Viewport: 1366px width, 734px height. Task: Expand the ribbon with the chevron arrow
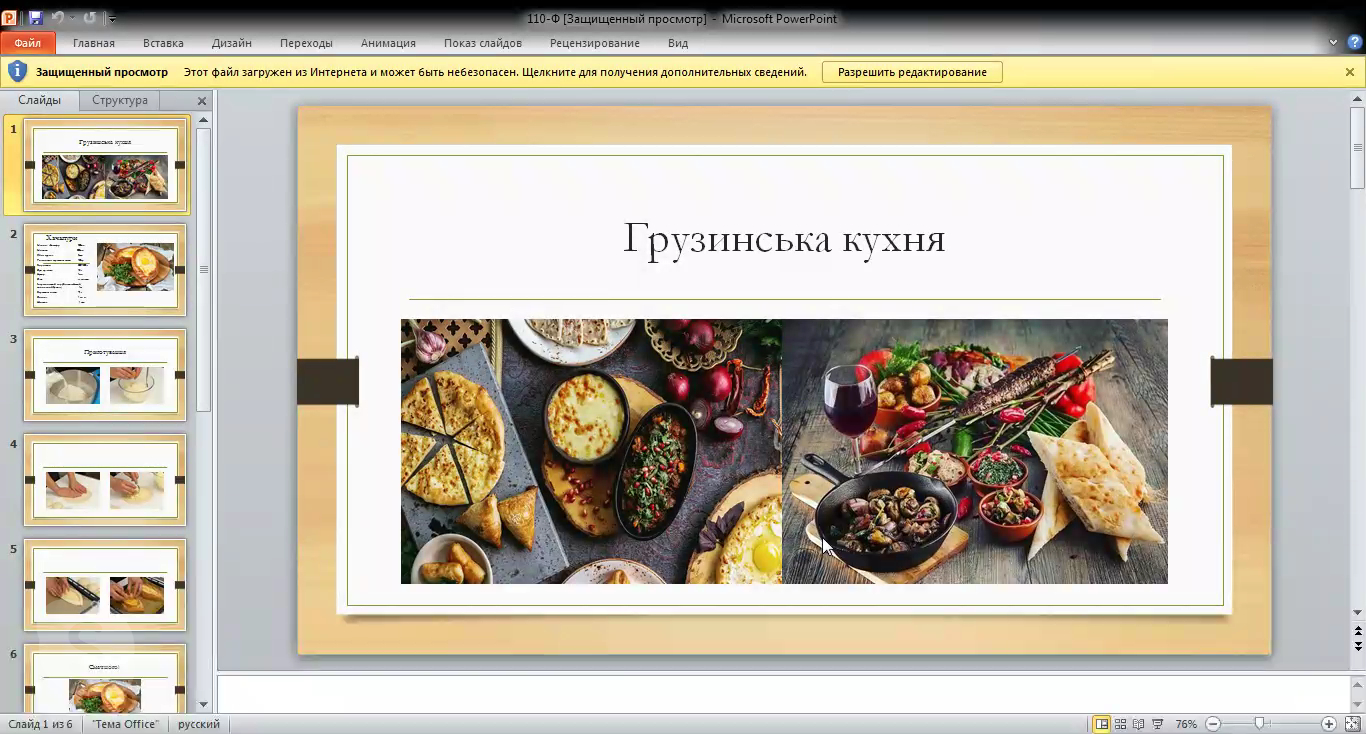[1333, 43]
